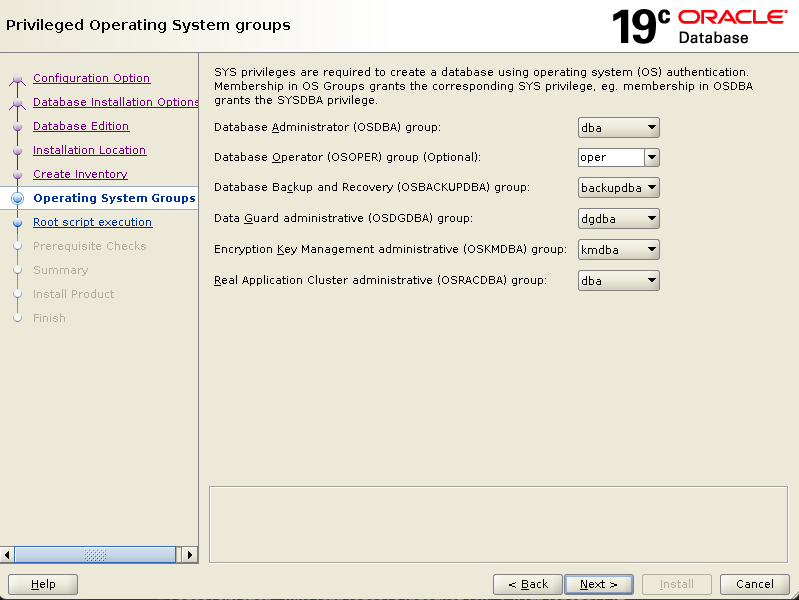
Task: Go to Database Installation Options step
Action: pos(116,102)
